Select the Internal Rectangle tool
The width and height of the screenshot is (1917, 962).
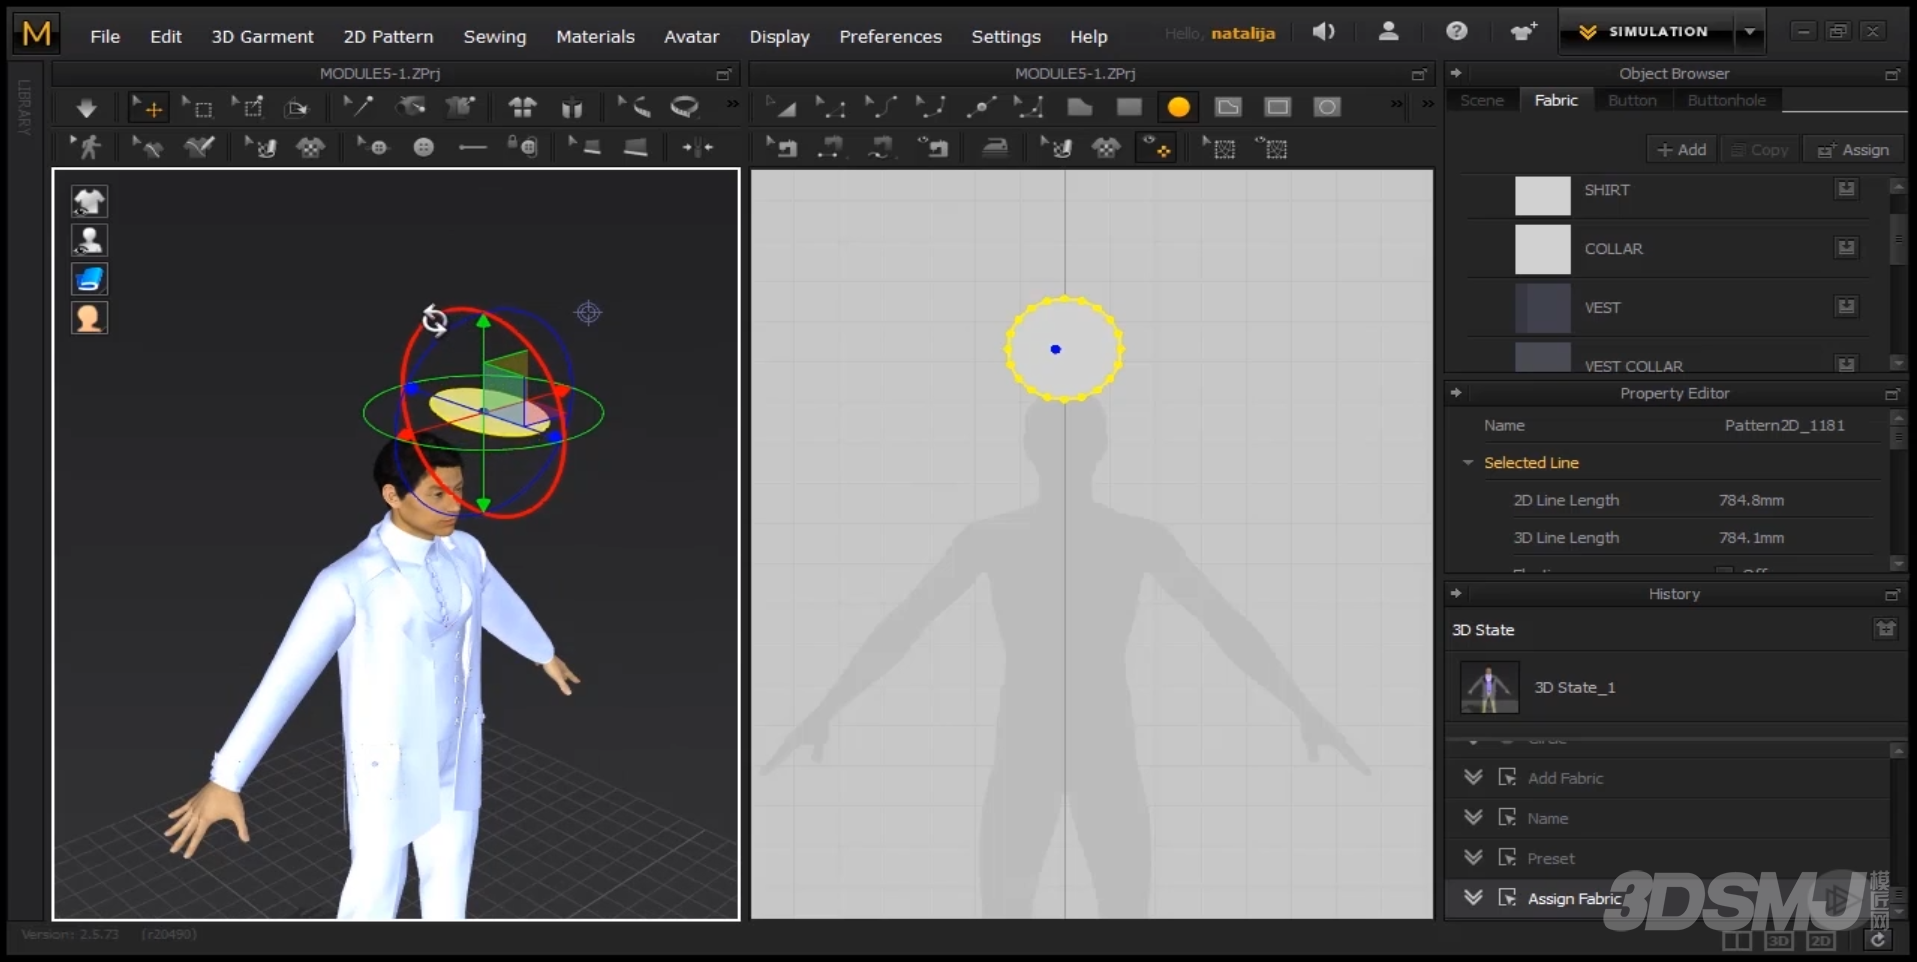click(x=1277, y=107)
